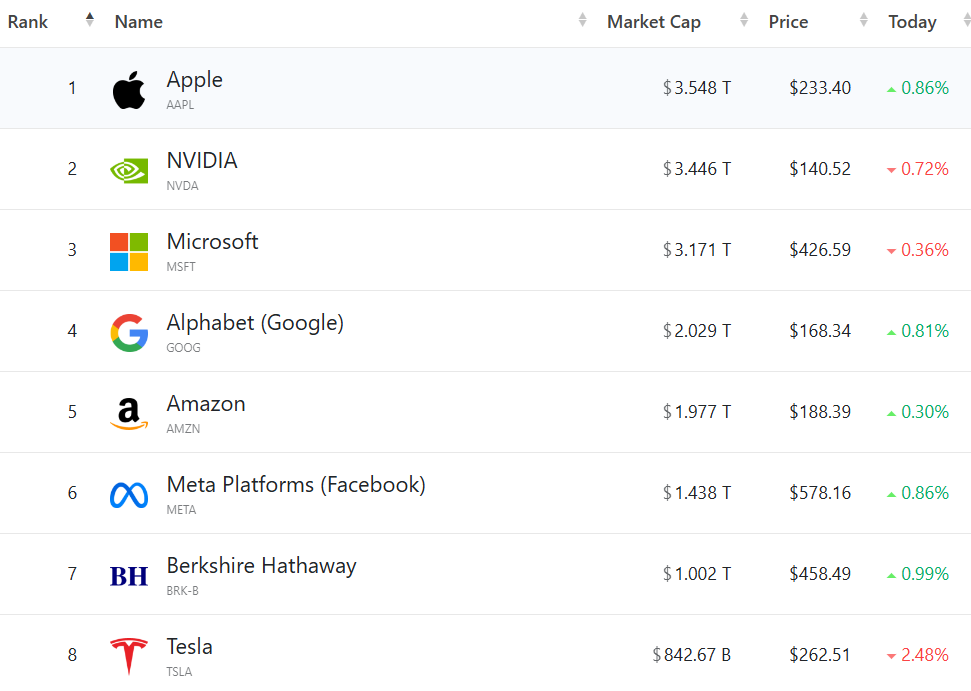Click the Today column header
Viewport: 971px width, 691px height.
pyautogui.click(x=912, y=22)
